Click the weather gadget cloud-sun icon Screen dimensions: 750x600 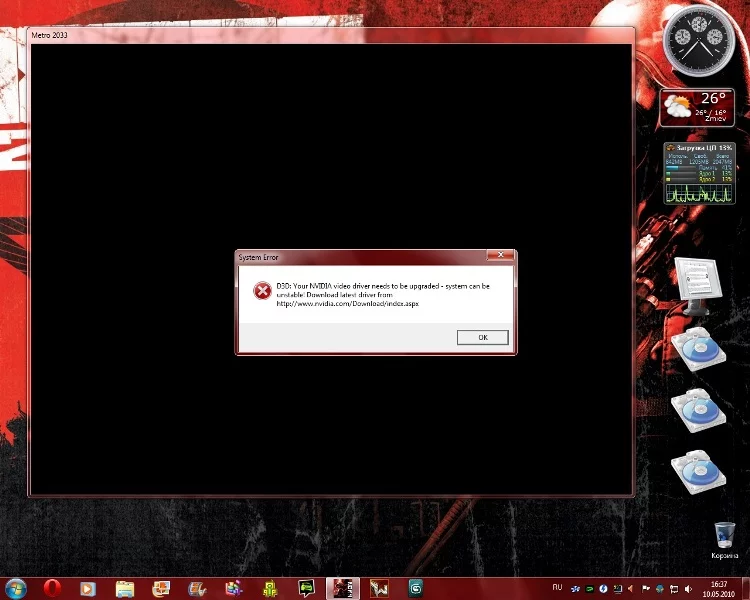pos(677,106)
